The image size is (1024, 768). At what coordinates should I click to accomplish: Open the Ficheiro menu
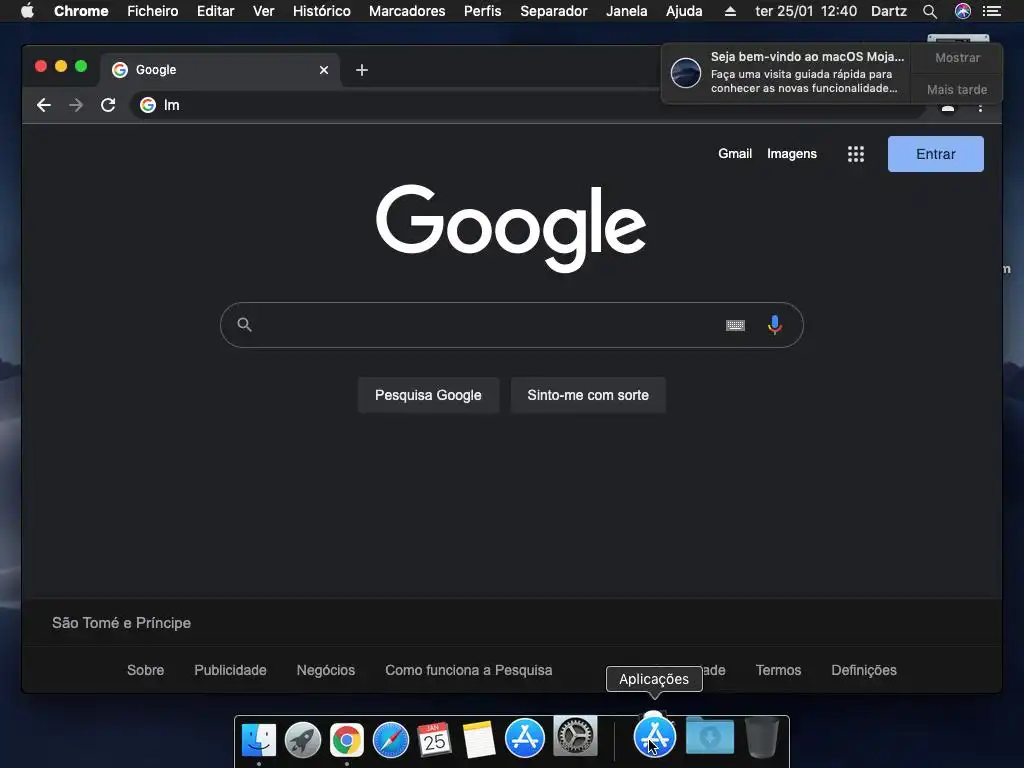[x=152, y=11]
